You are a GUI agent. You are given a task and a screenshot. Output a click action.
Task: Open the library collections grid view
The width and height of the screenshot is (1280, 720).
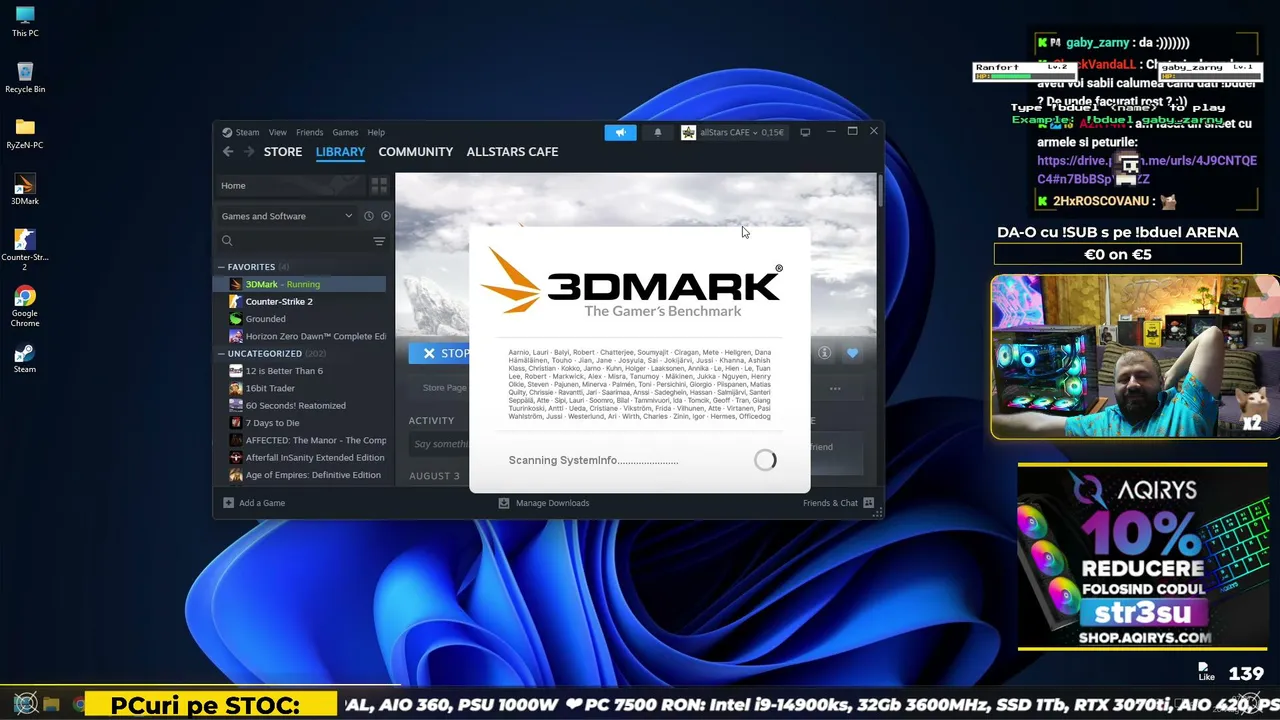(379, 186)
